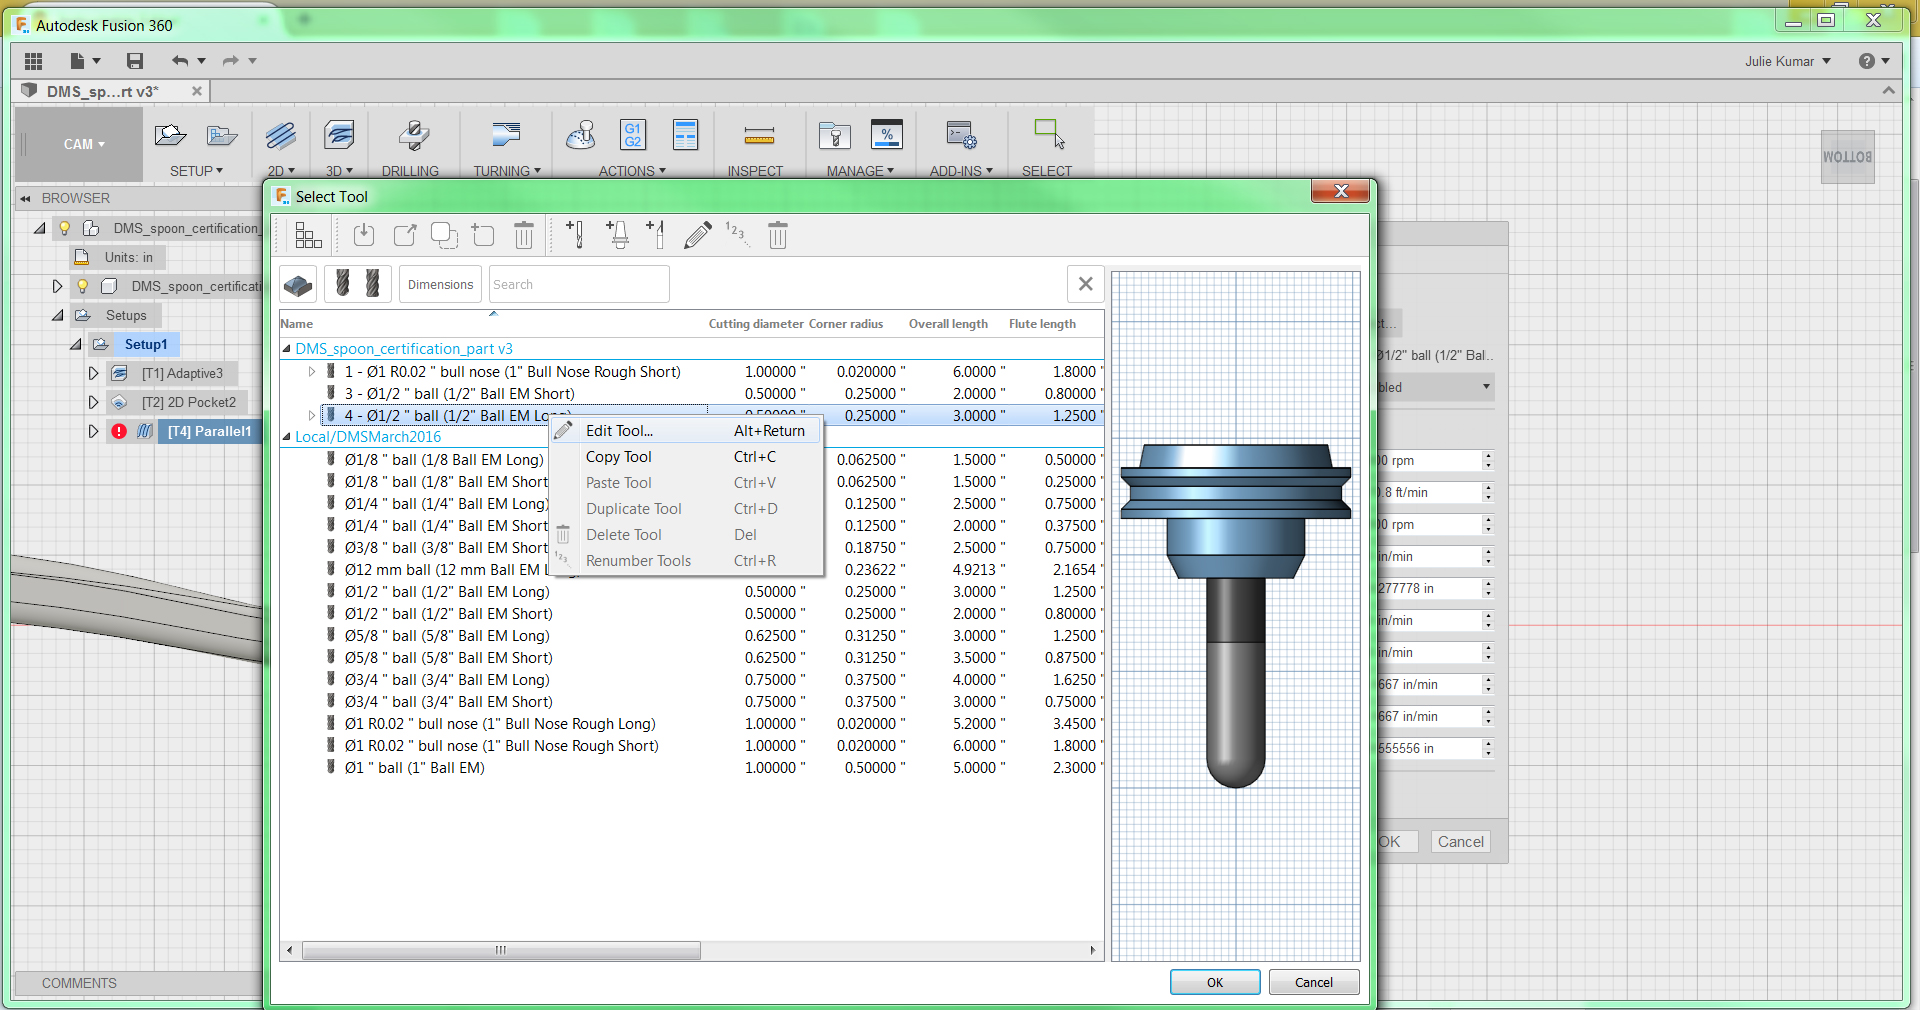The image size is (1920, 1010).
Task: Select the Ø5/8" ball (5/8" Ball EM Short) tool
Action: coord(692,658)
